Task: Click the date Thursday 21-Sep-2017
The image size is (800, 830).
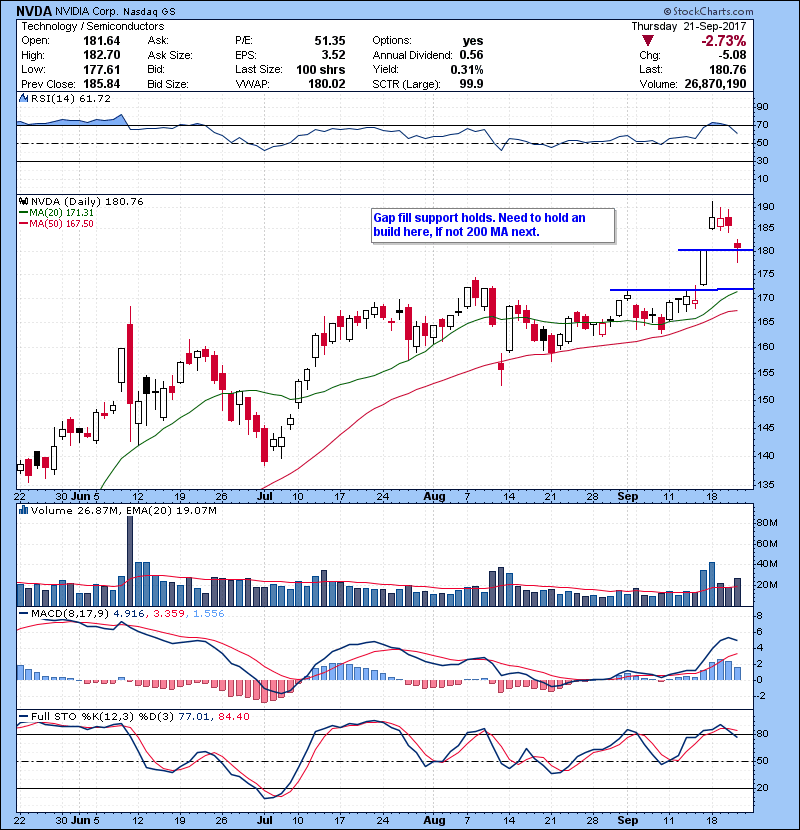Action: [689, 26]
